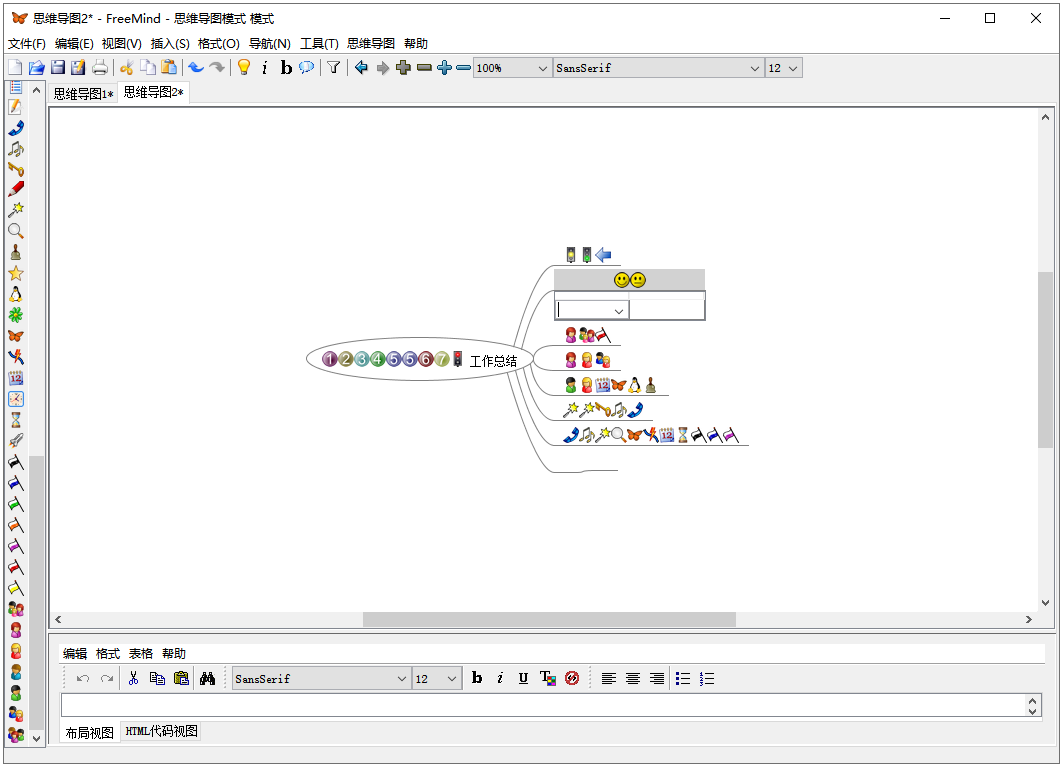Toggle bold in the note editor toolbar
The width and height of the screenshot is (1064, 767).
point(477,678)
